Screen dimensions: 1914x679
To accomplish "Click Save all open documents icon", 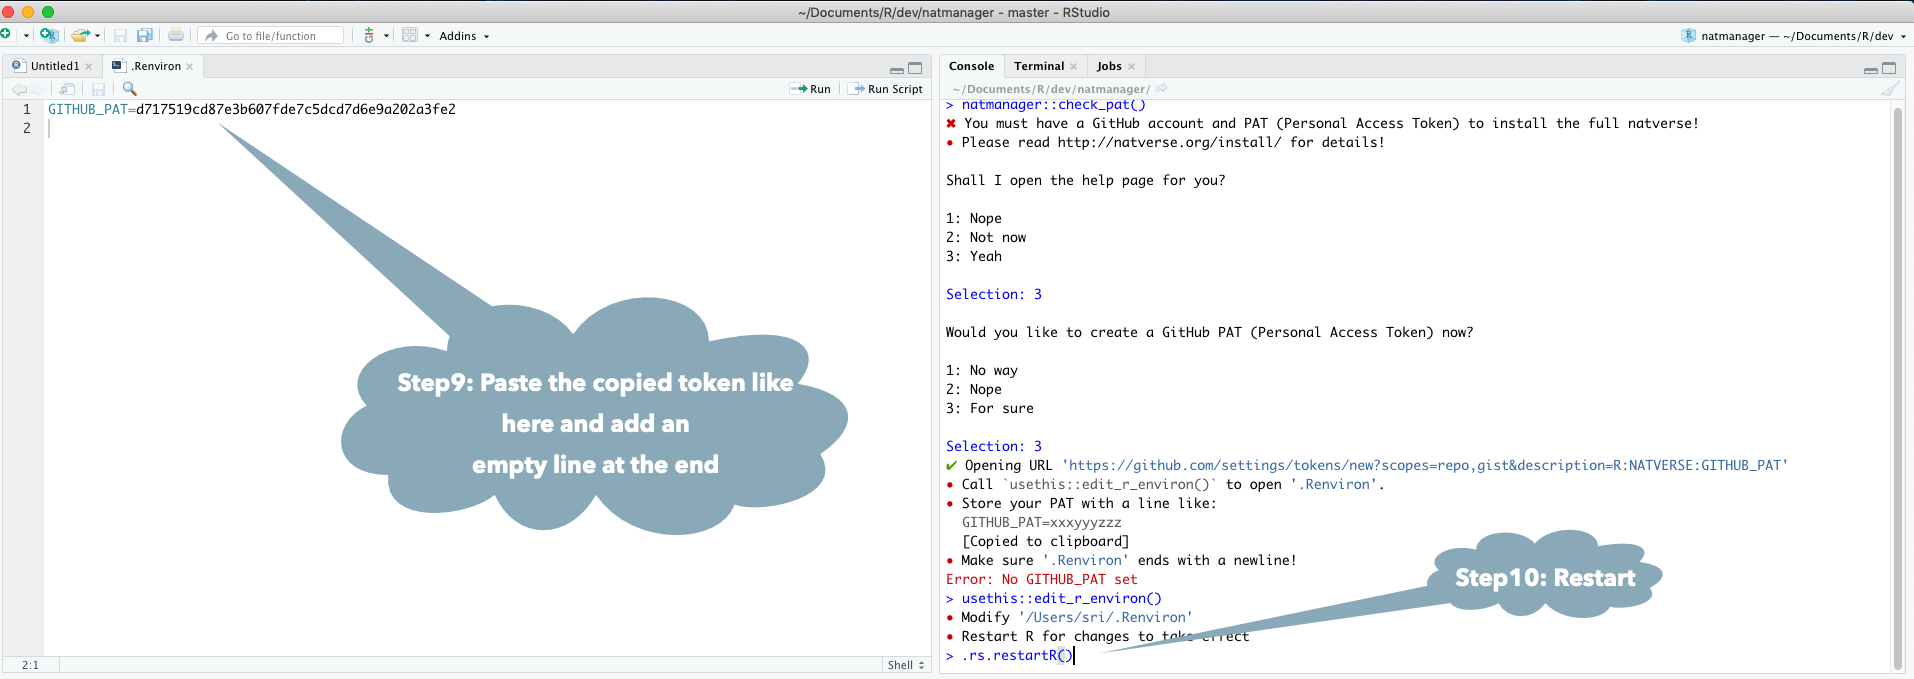I will coord(145,35).
